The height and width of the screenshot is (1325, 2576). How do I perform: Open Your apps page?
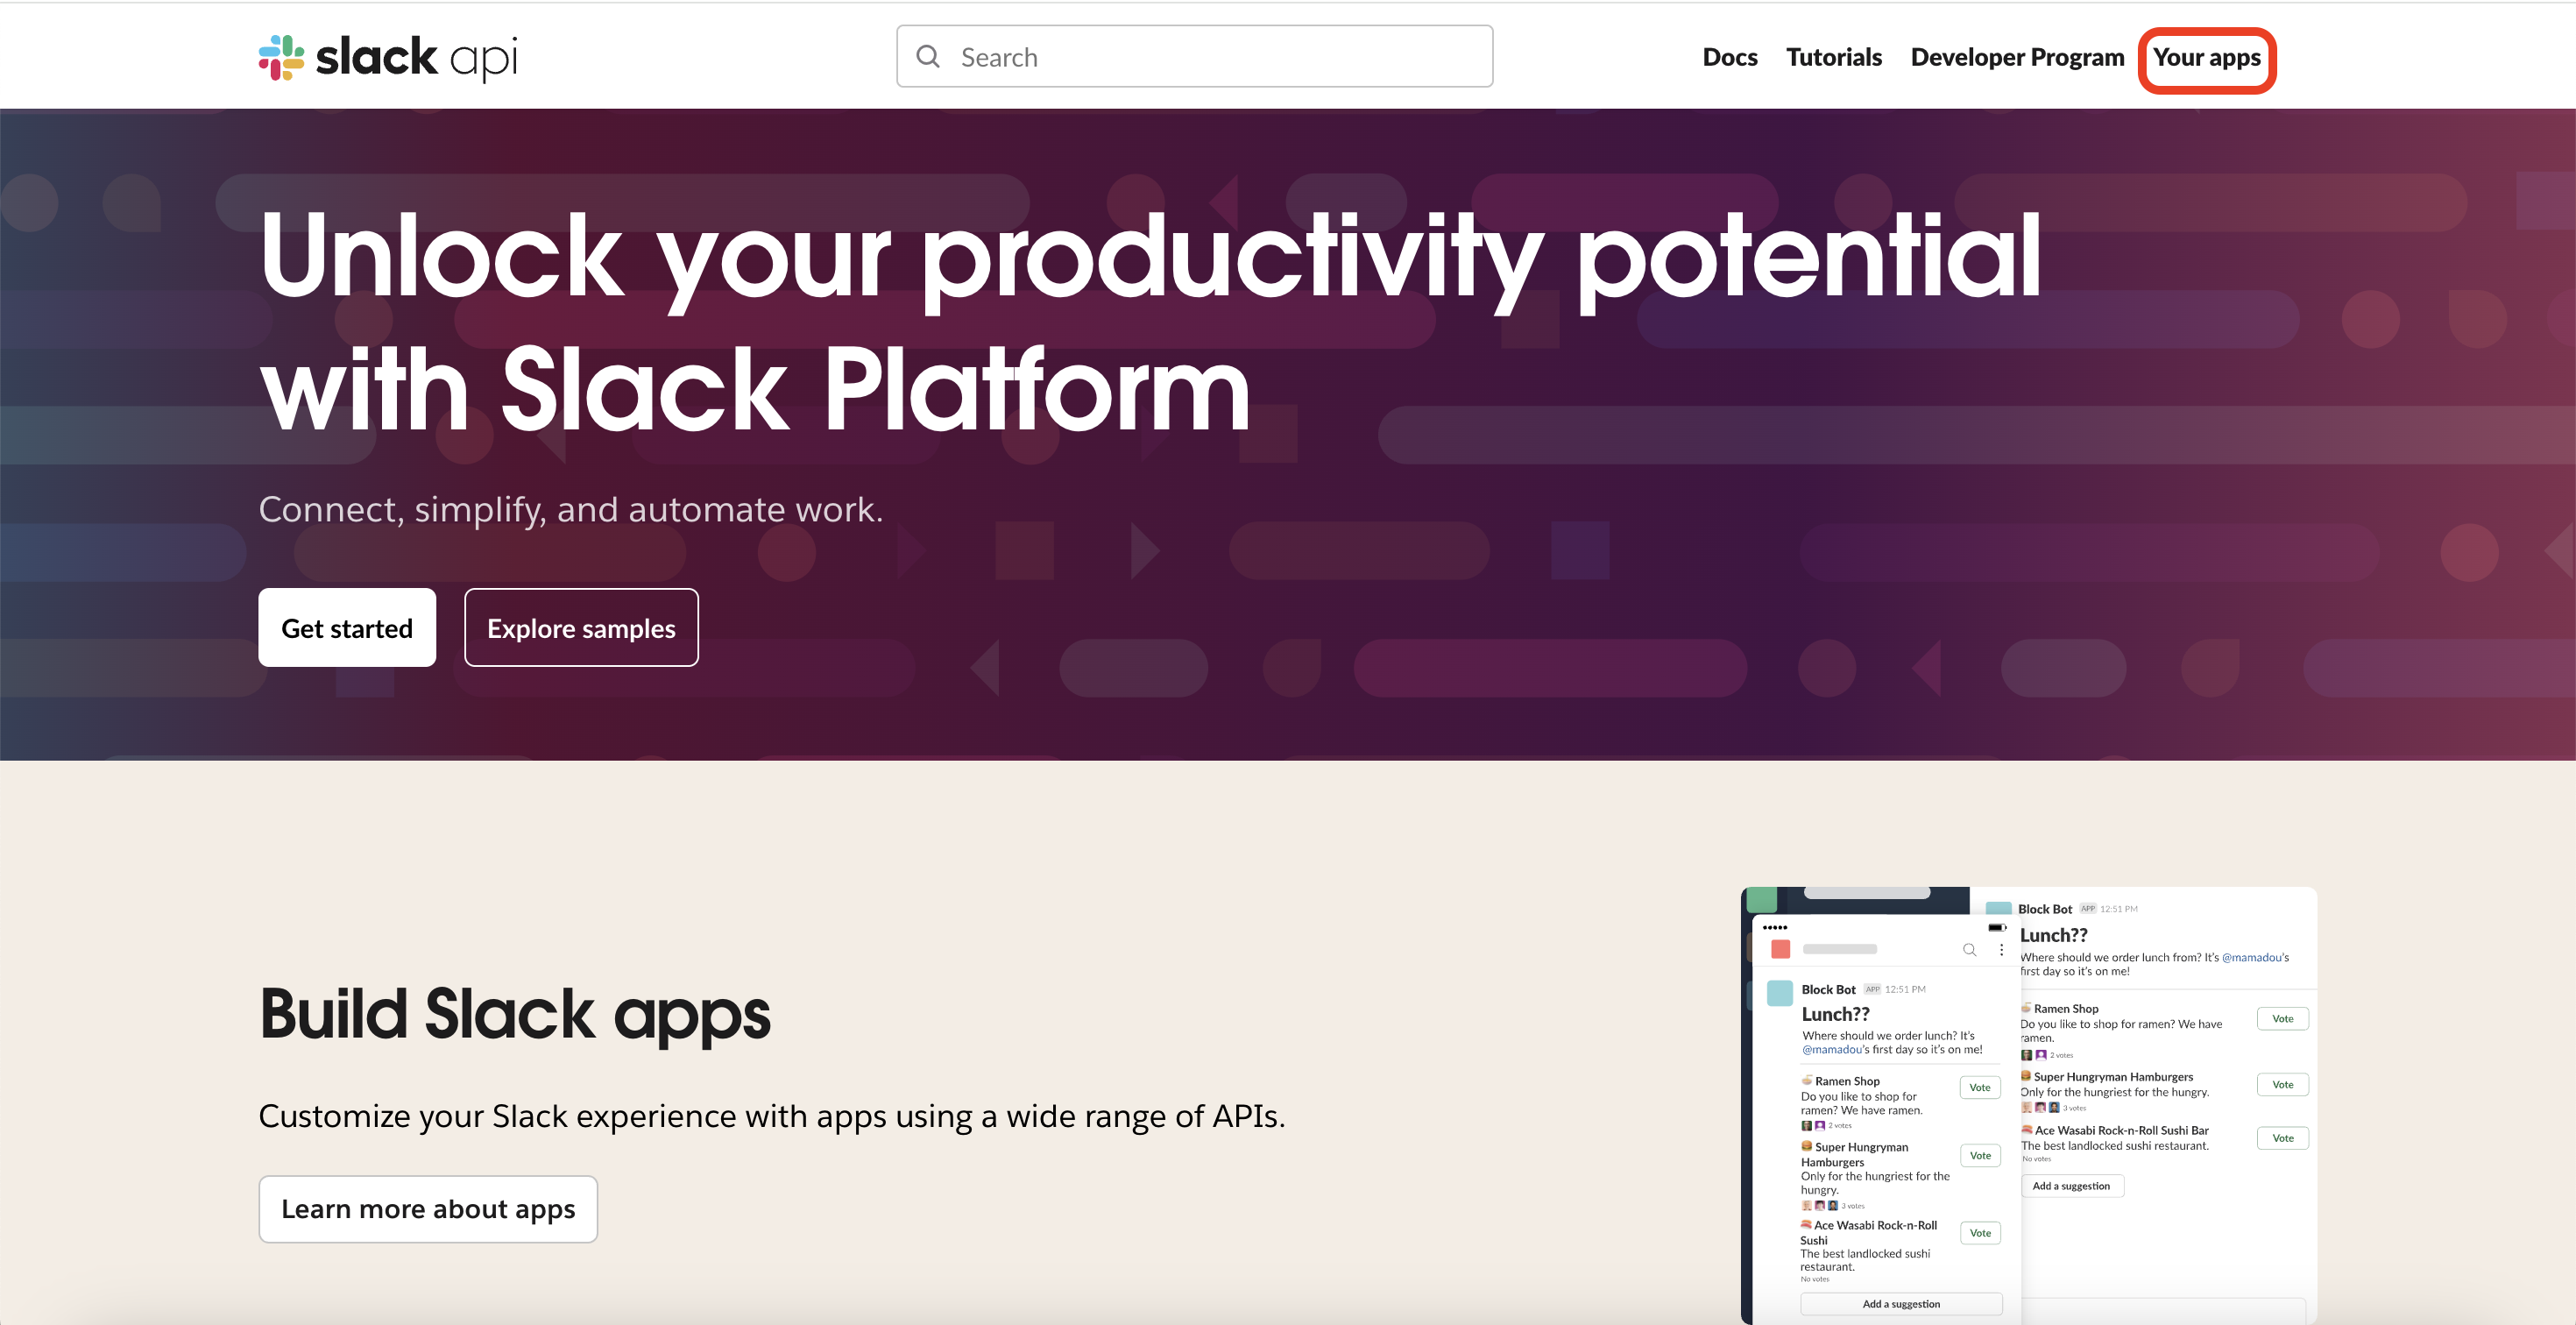2206,58
